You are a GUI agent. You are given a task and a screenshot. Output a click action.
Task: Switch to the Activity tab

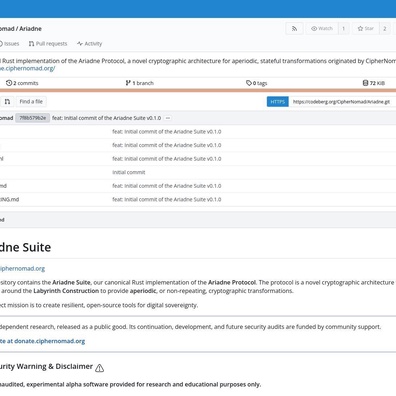(x=89, y=44)
